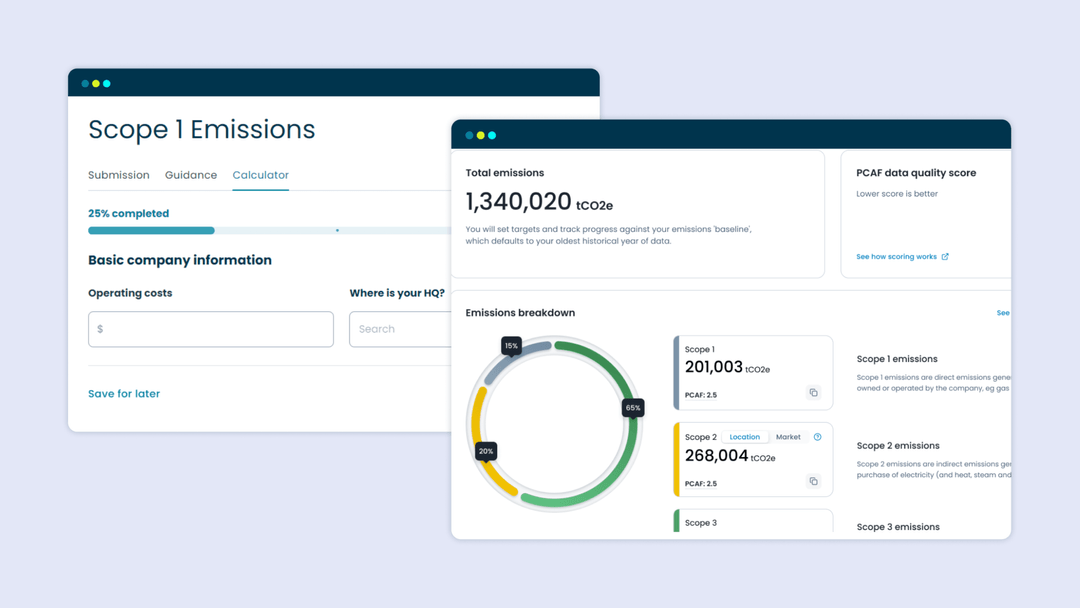The height and width of the screenshot is (608, 1080).
Task: Open the Submission tab
Action: 119,175
